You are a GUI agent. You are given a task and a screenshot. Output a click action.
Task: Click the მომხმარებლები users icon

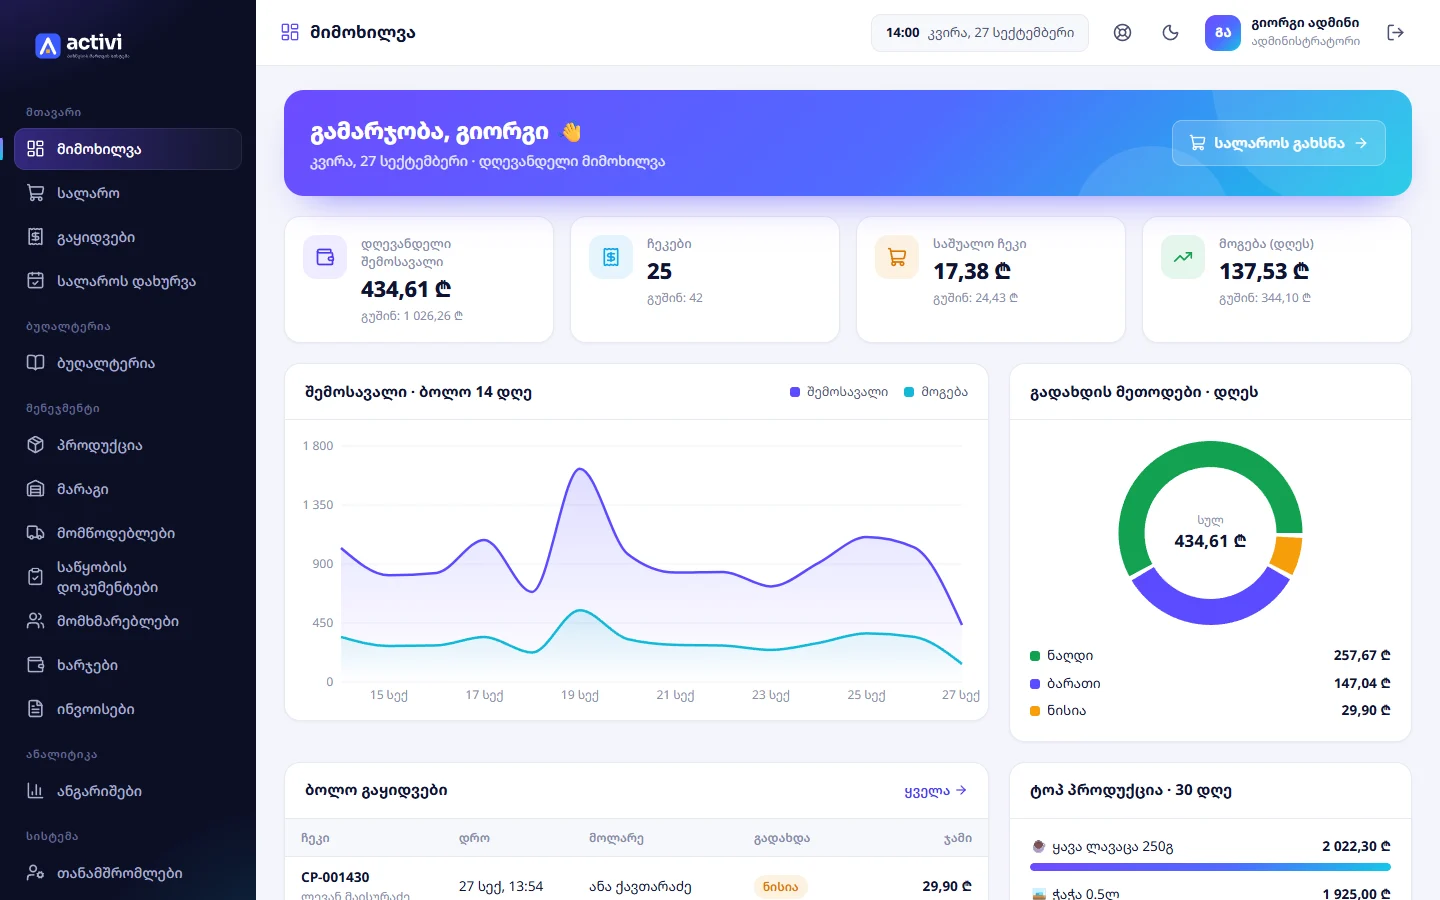pyautogui.click(x=35, y=621)
